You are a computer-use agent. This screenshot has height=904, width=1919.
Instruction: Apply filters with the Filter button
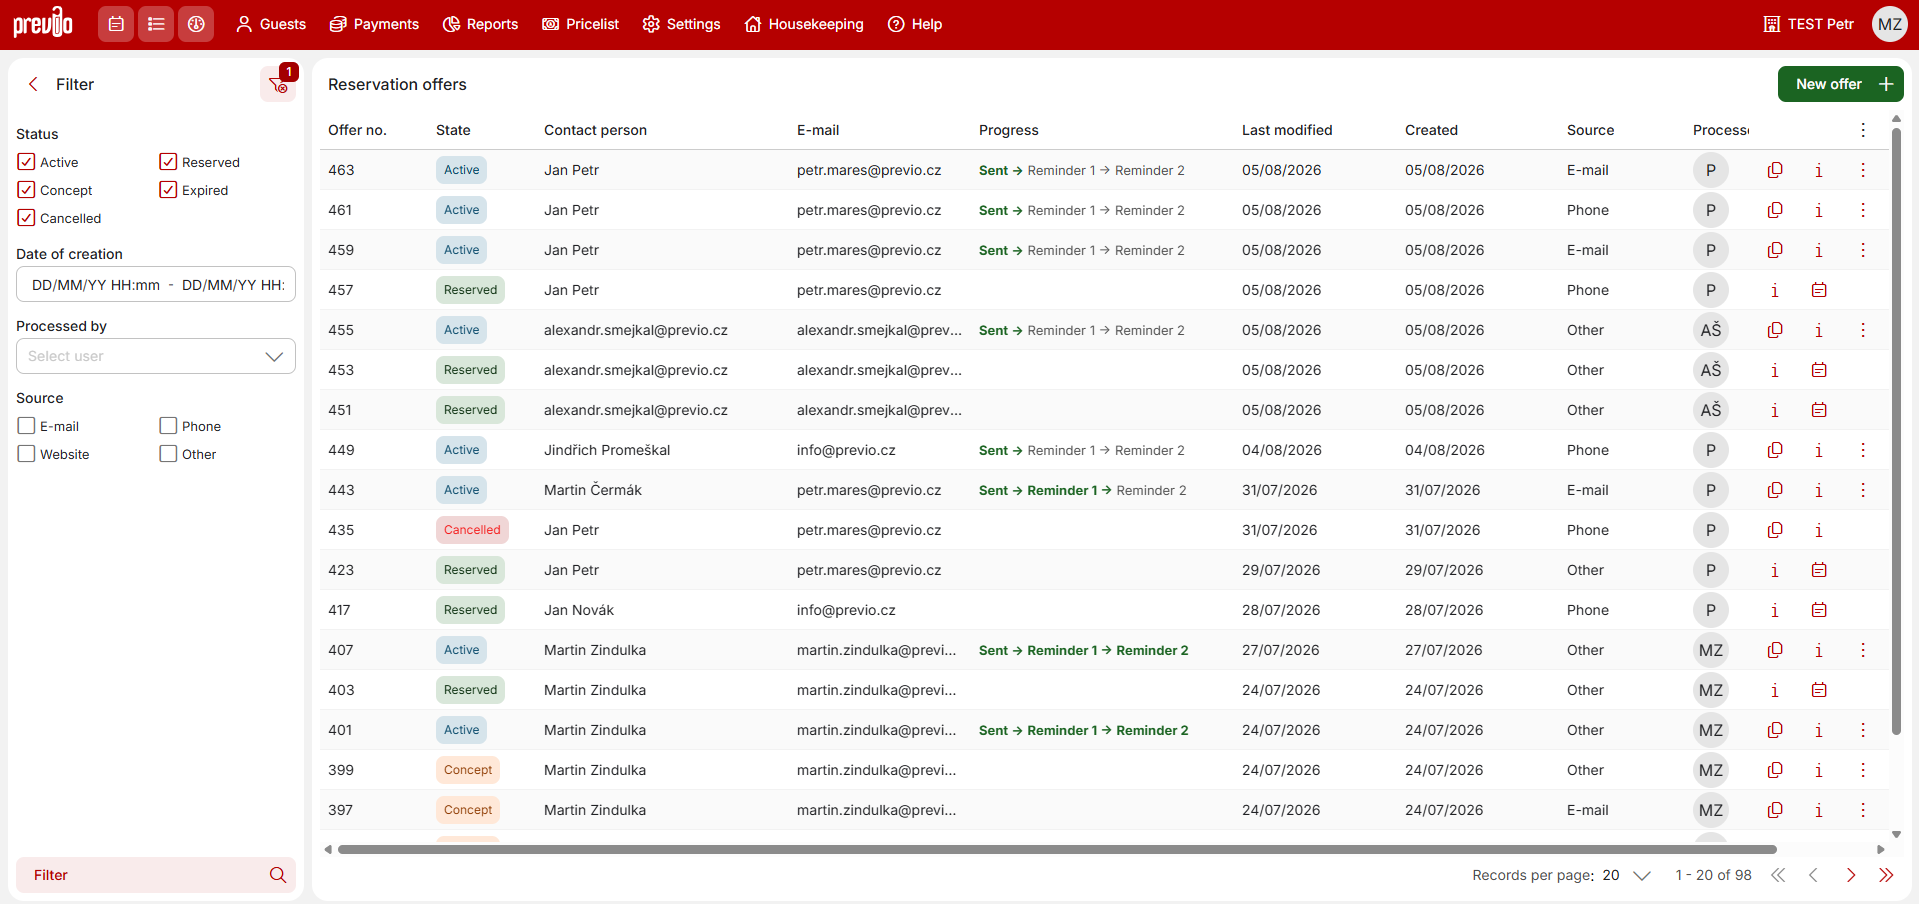tap(156, 875)
